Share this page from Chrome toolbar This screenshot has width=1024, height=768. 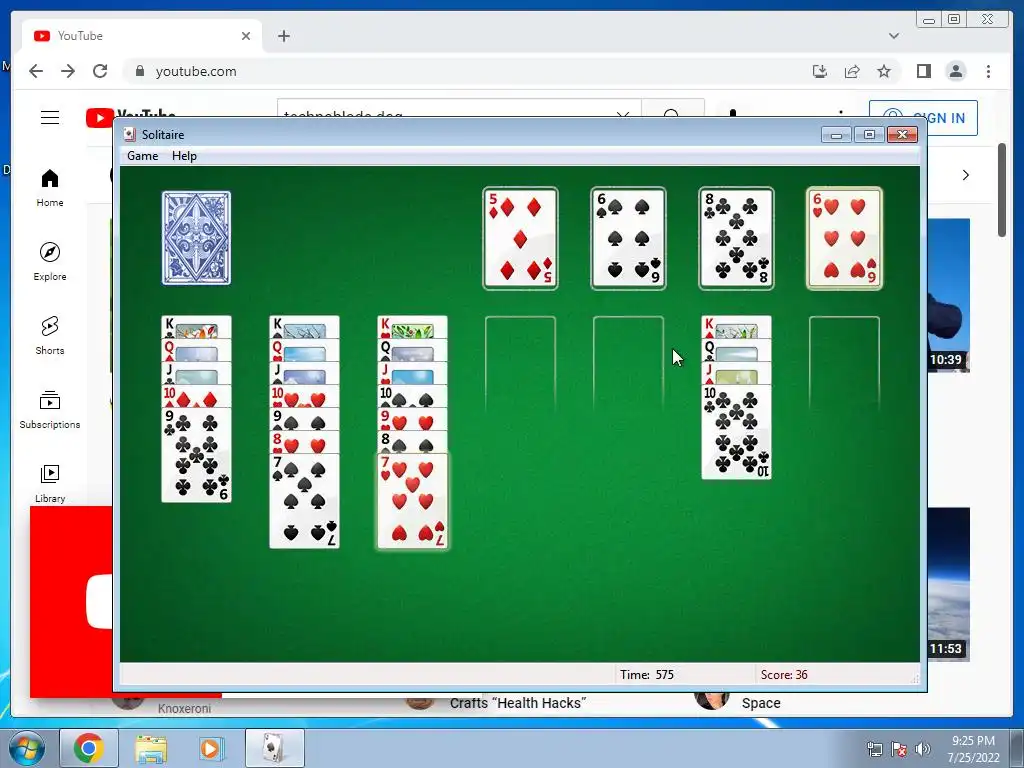(x=852, y=71)
